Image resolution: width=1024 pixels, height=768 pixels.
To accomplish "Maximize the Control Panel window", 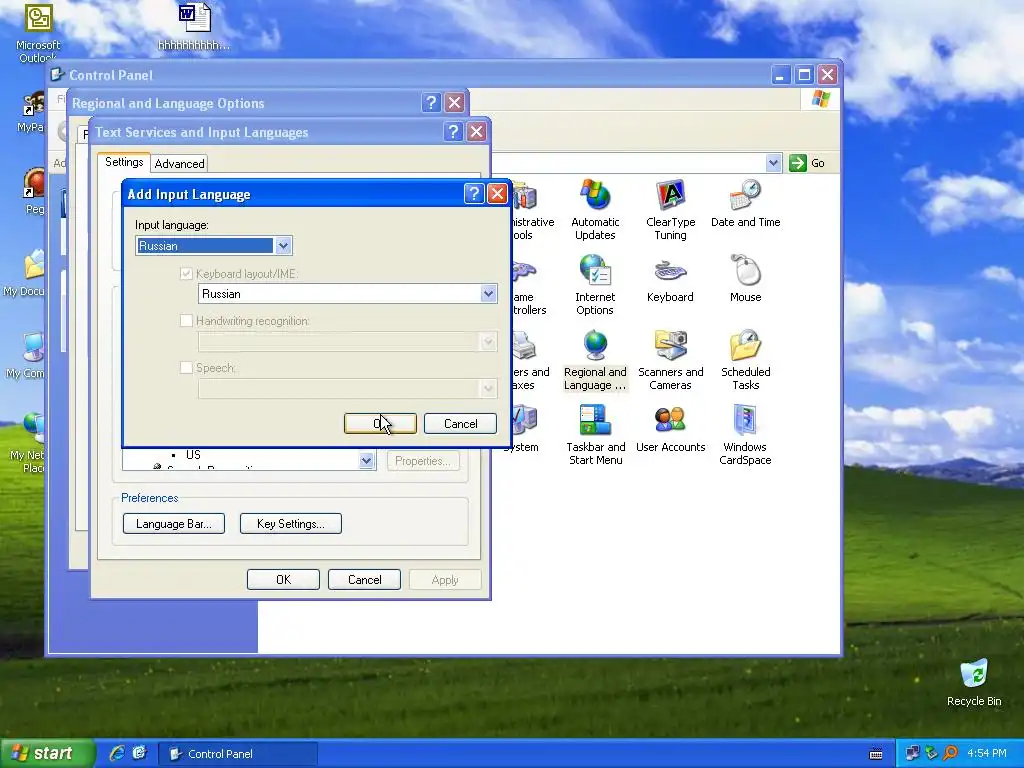I will pos(804,74).
